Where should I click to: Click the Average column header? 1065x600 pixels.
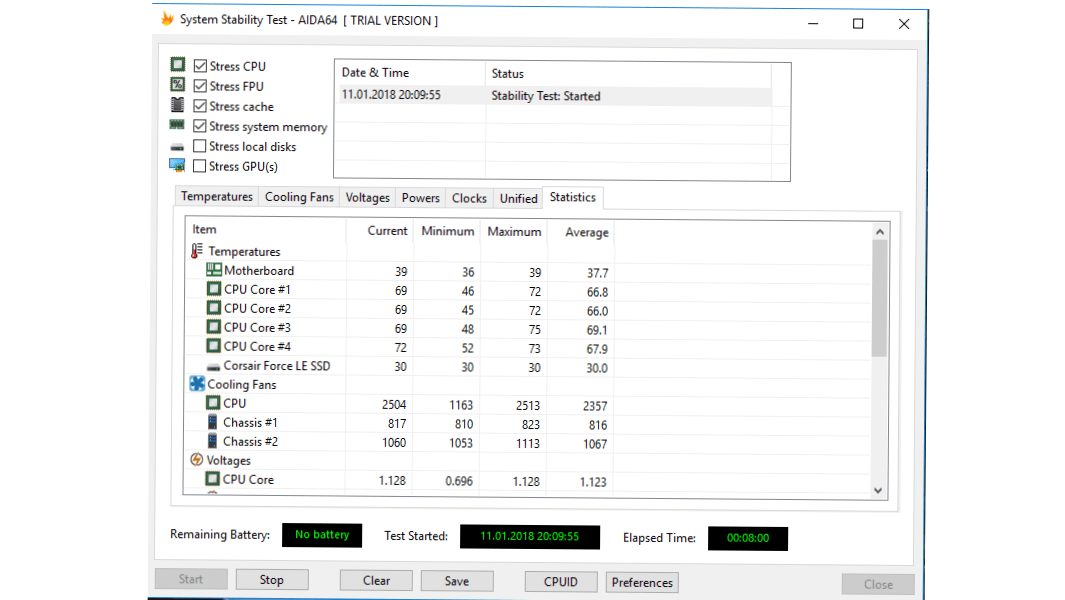581,232
